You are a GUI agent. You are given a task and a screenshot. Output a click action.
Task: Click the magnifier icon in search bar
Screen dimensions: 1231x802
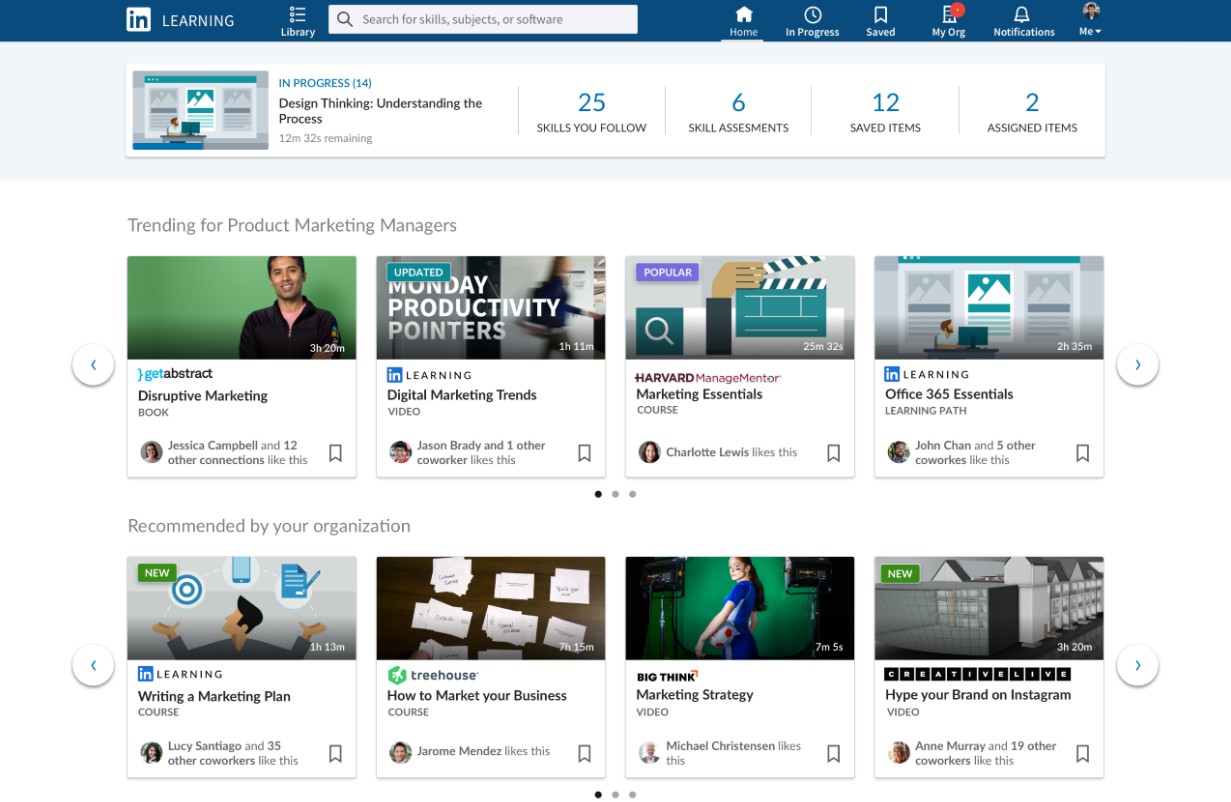[345, 19]
